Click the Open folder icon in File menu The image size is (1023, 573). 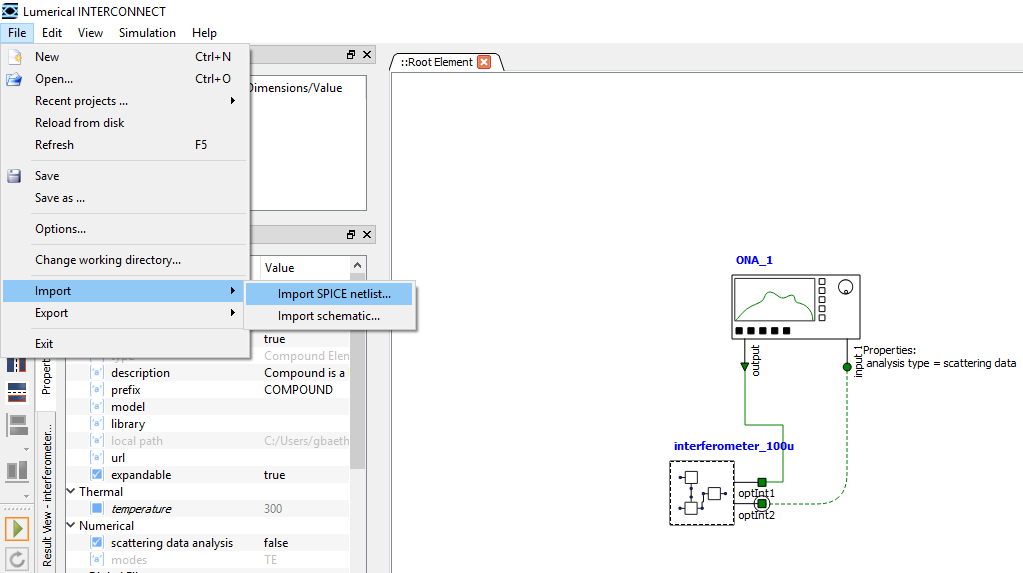coord(14,79)
